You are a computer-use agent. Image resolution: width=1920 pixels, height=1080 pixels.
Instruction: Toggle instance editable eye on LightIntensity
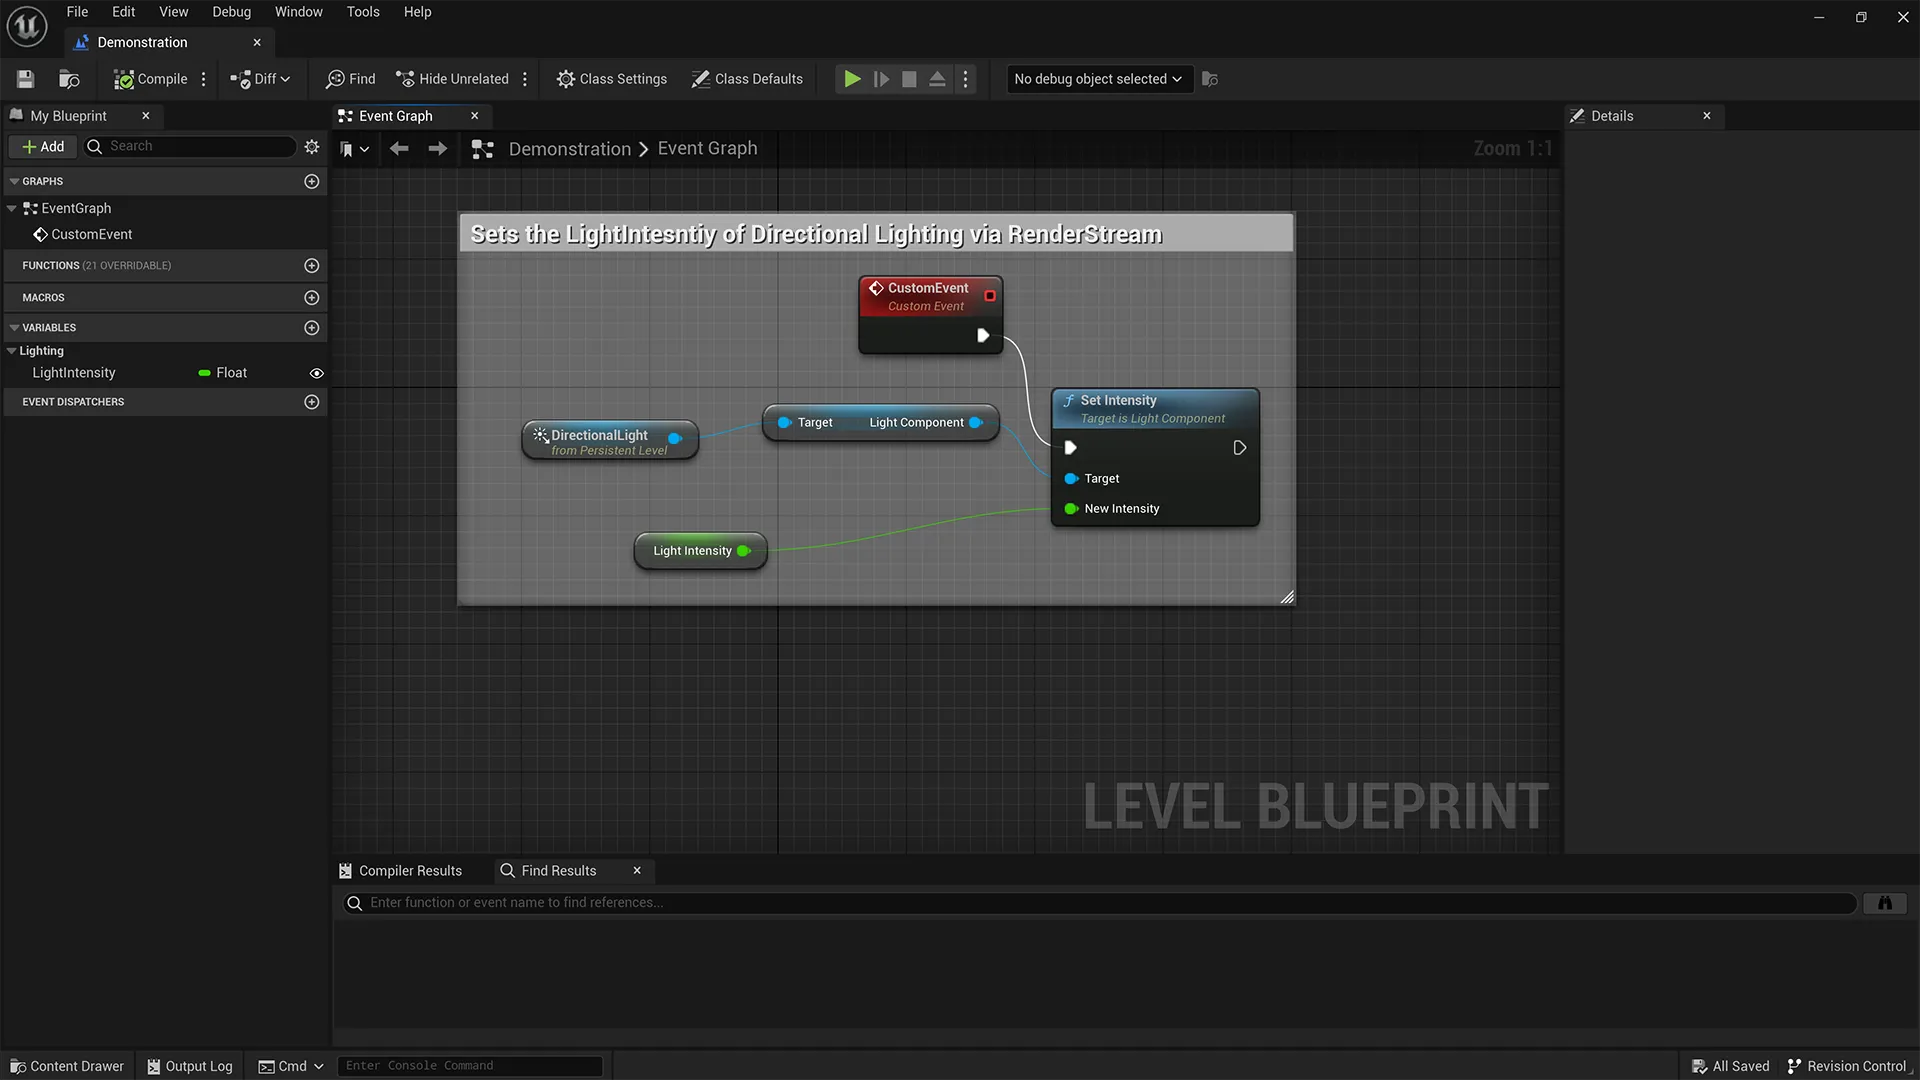click(316, 373)
